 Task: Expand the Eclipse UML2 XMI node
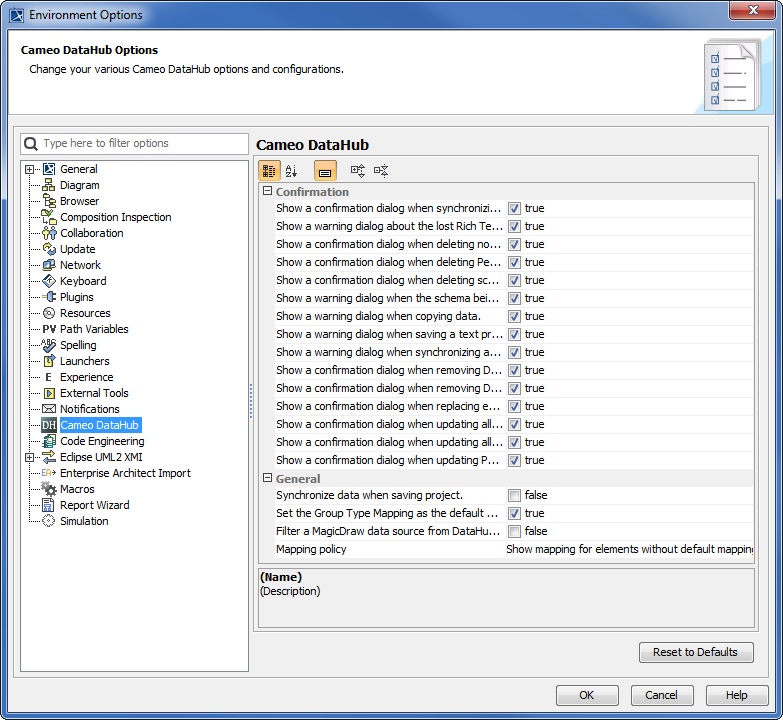(x=29, y=457)
